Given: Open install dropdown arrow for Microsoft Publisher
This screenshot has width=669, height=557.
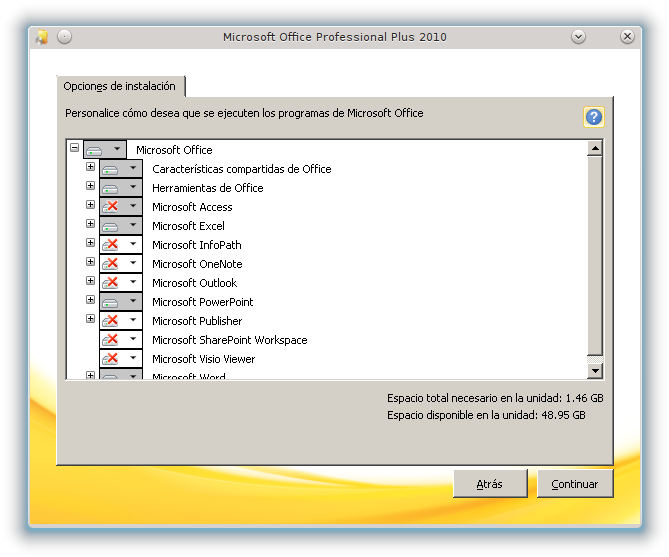Looking at the screenshot, I should point(133,320).
